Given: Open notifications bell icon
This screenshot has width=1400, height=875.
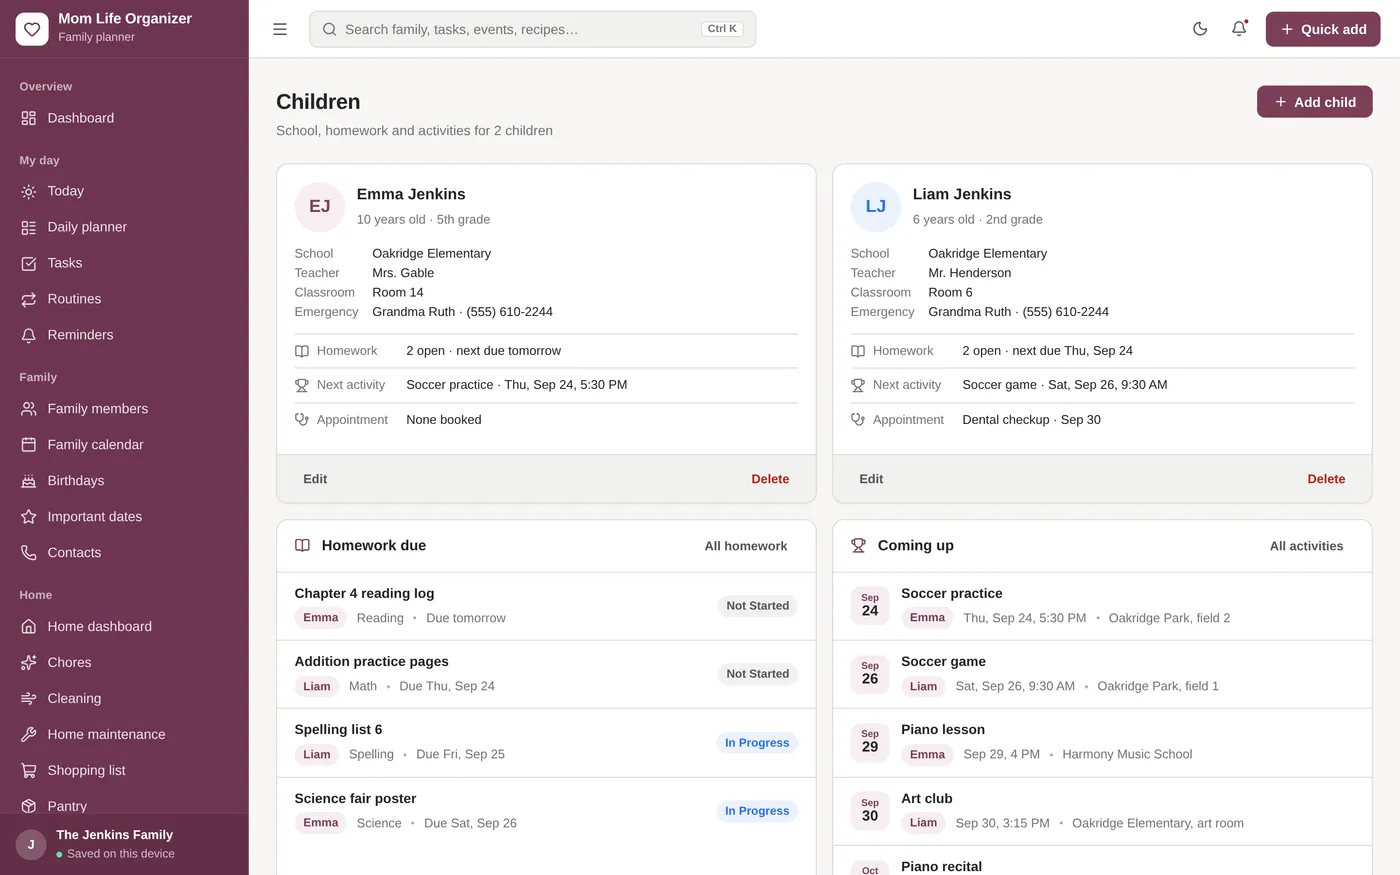Looking at the screenshot, I should [1239, 29].
